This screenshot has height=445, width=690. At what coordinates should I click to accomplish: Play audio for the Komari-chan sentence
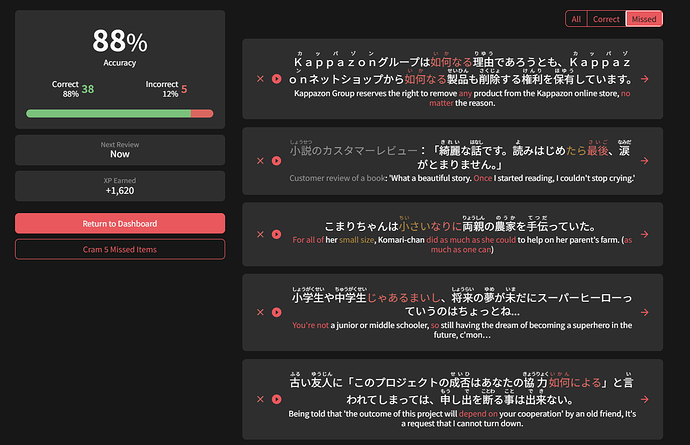276,233
